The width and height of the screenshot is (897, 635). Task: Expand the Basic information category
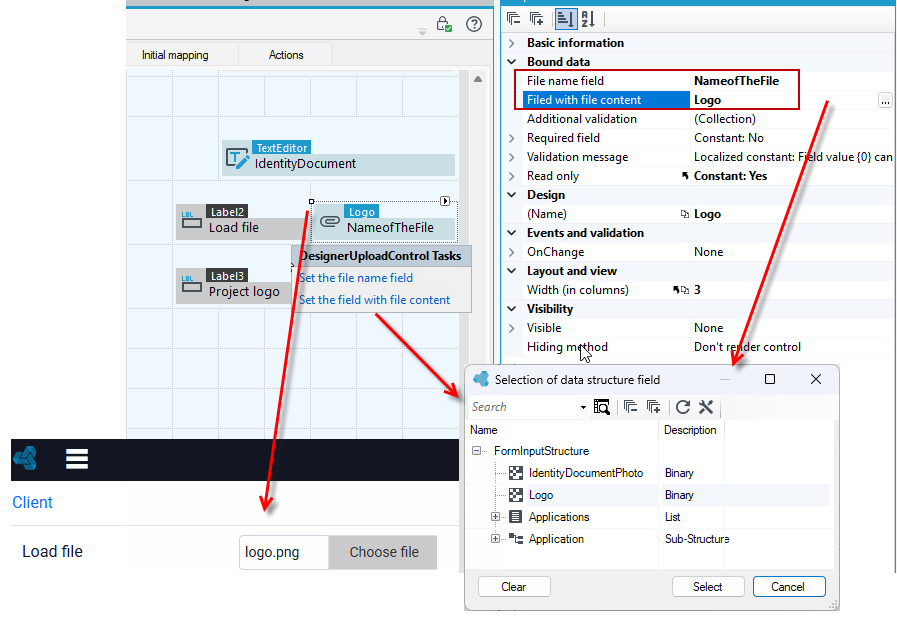[x=512, y=43]
